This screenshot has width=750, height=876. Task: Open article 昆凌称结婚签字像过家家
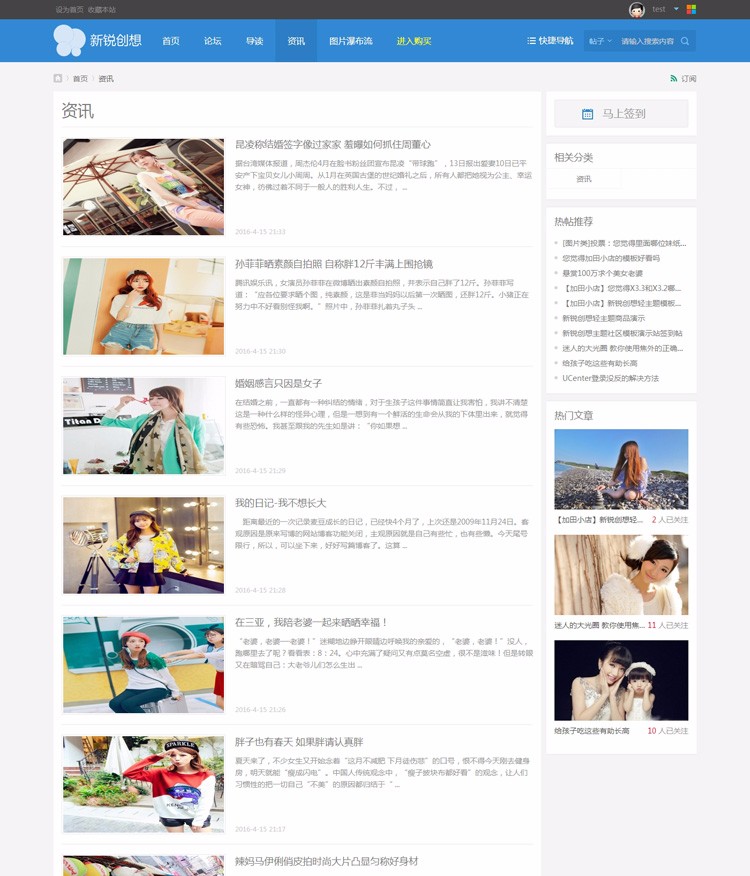coord(333,144)
